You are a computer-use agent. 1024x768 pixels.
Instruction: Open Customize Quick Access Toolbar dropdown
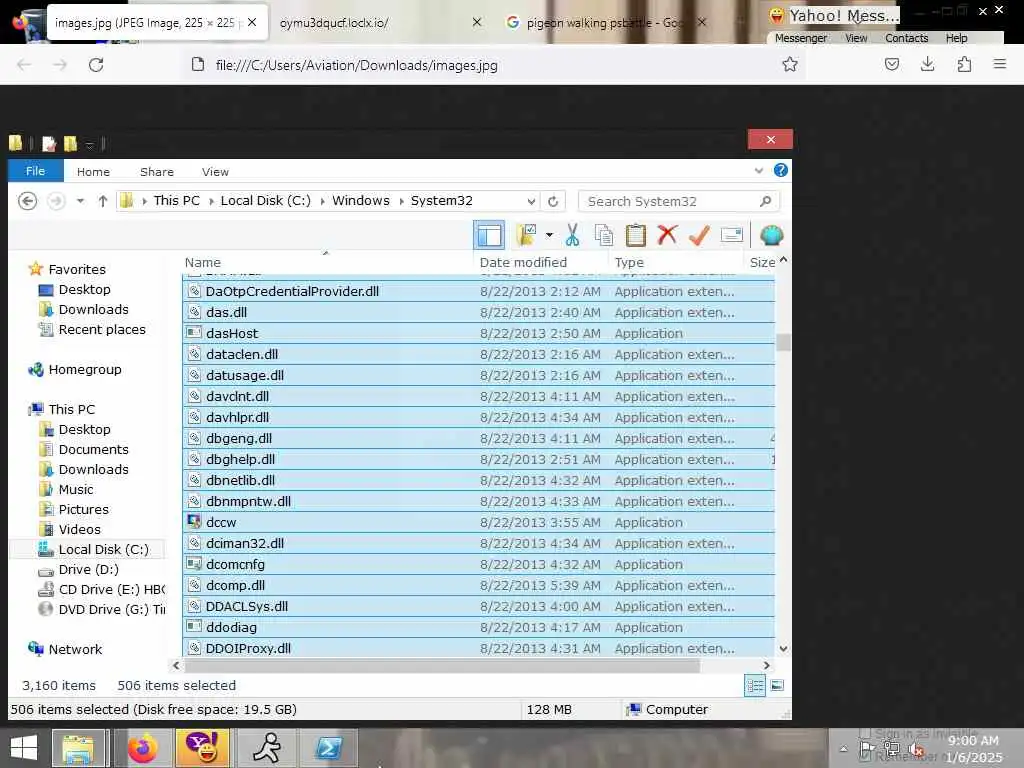pyautogui.click(x=90, y=144)
